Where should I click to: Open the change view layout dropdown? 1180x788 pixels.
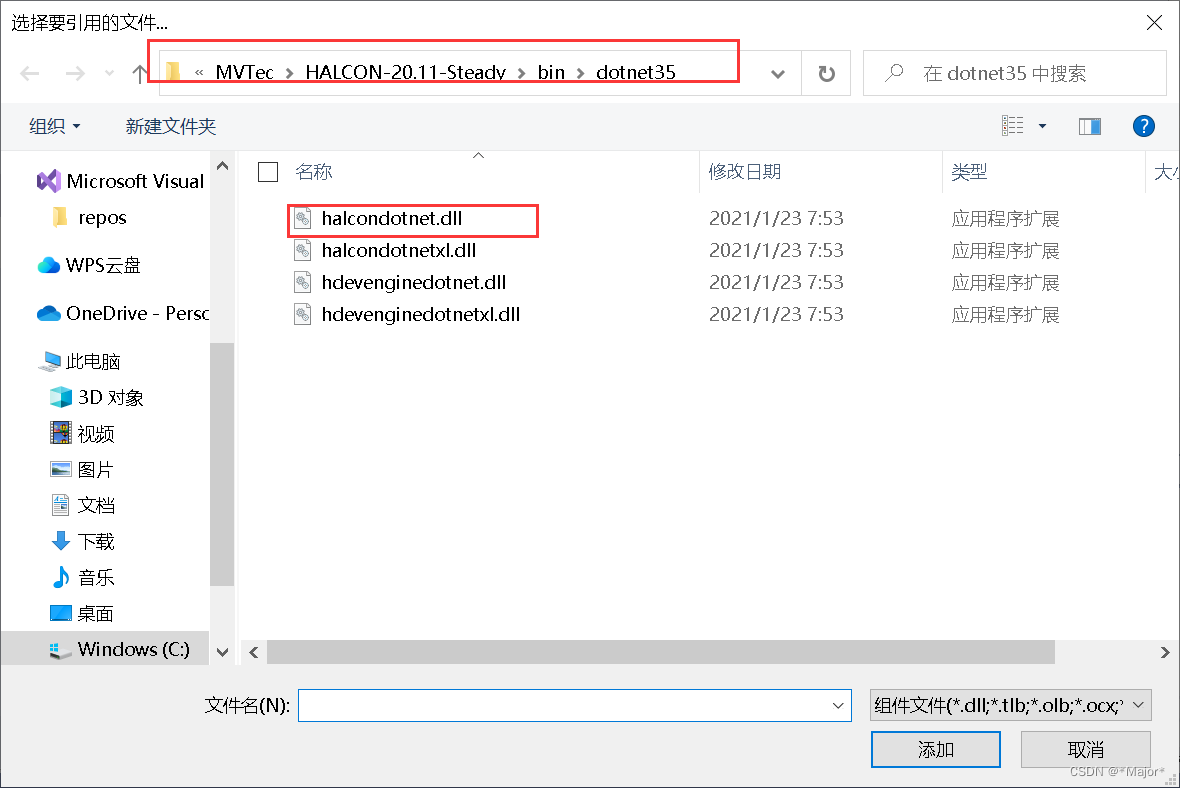(1043, 126)
